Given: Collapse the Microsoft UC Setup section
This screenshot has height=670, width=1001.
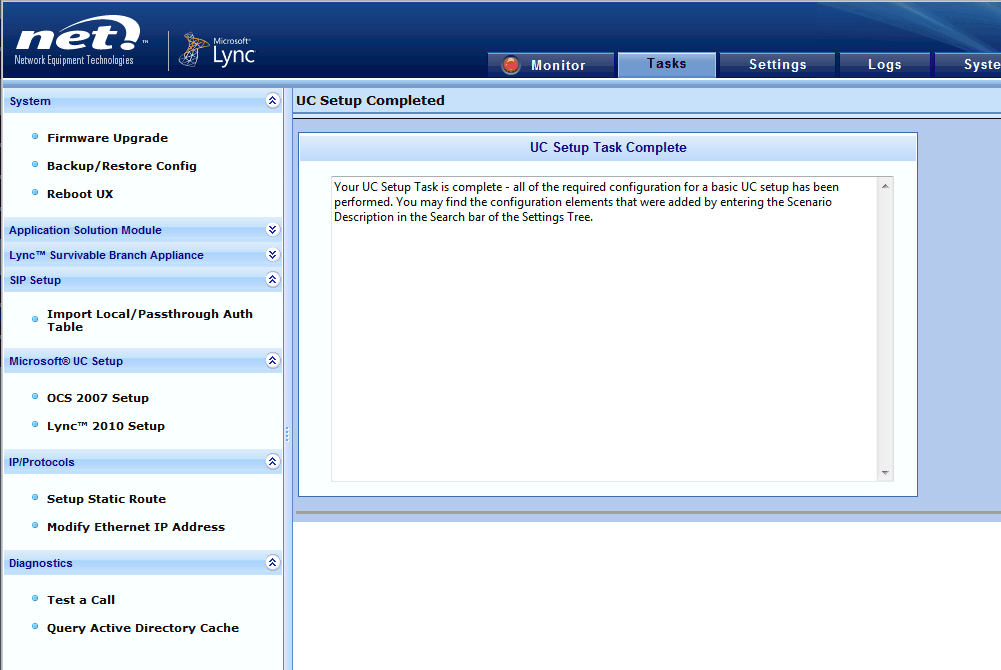Looking at the screenshot, I should (x=271, y=360).
